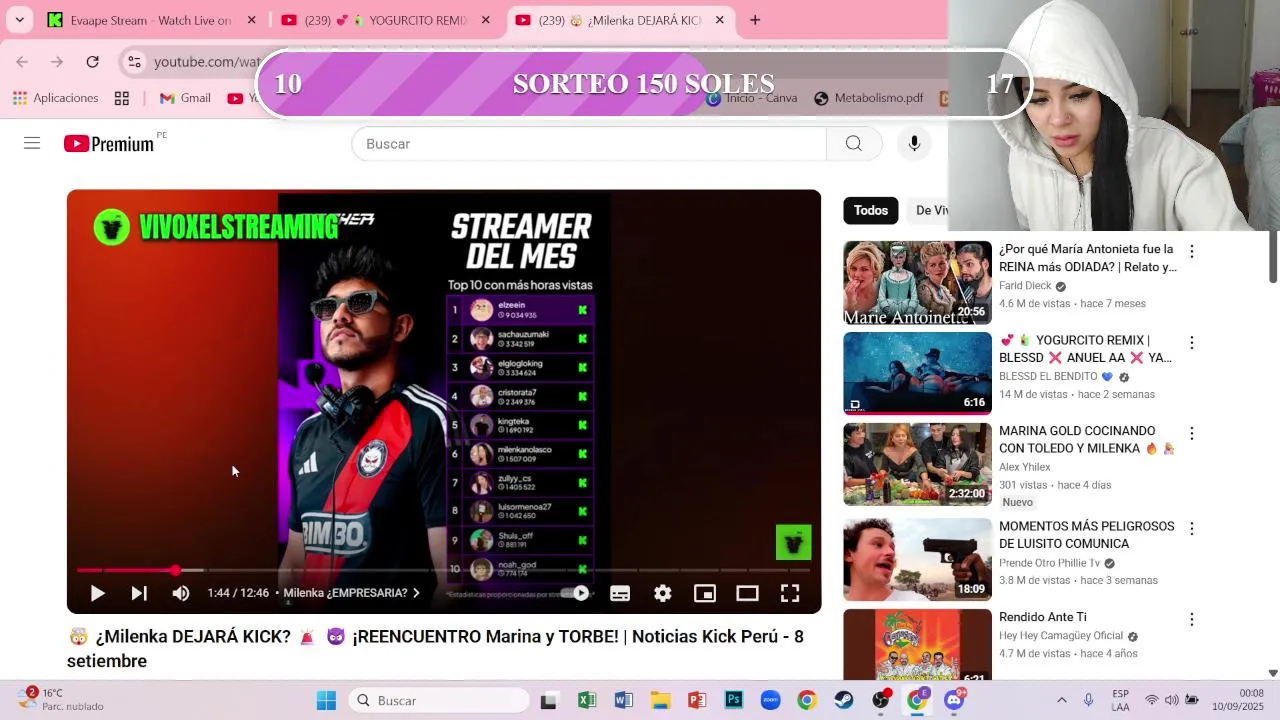
Task: Open a new browser tab
Action: tap(755, 20)
